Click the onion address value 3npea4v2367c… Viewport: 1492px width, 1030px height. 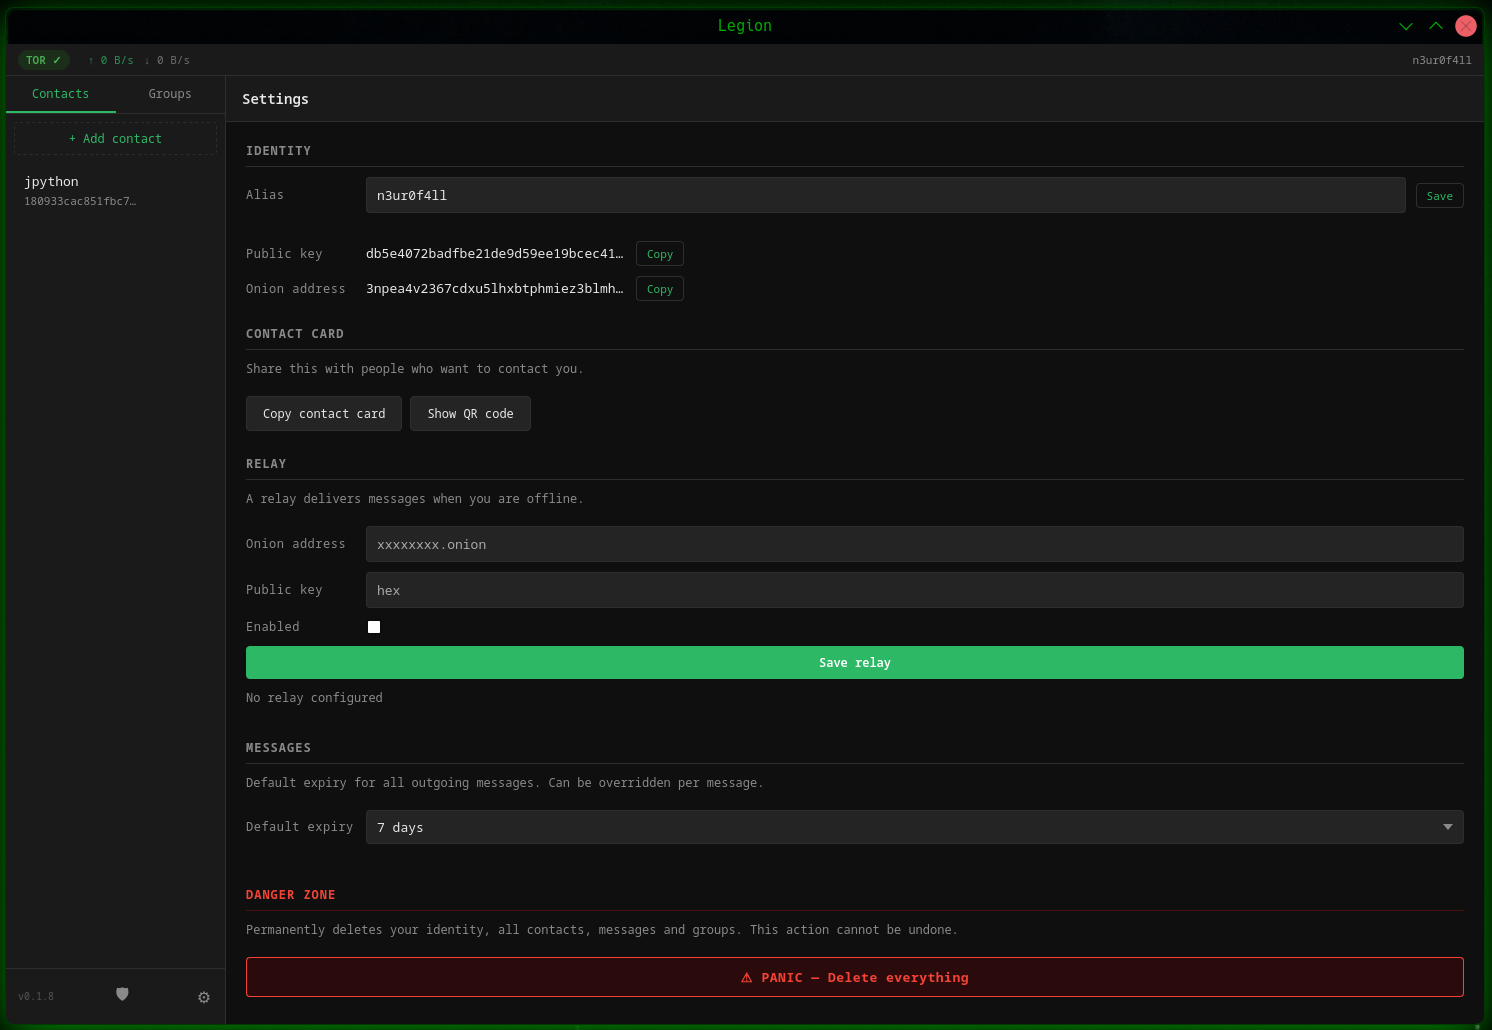tap(494, 289)
